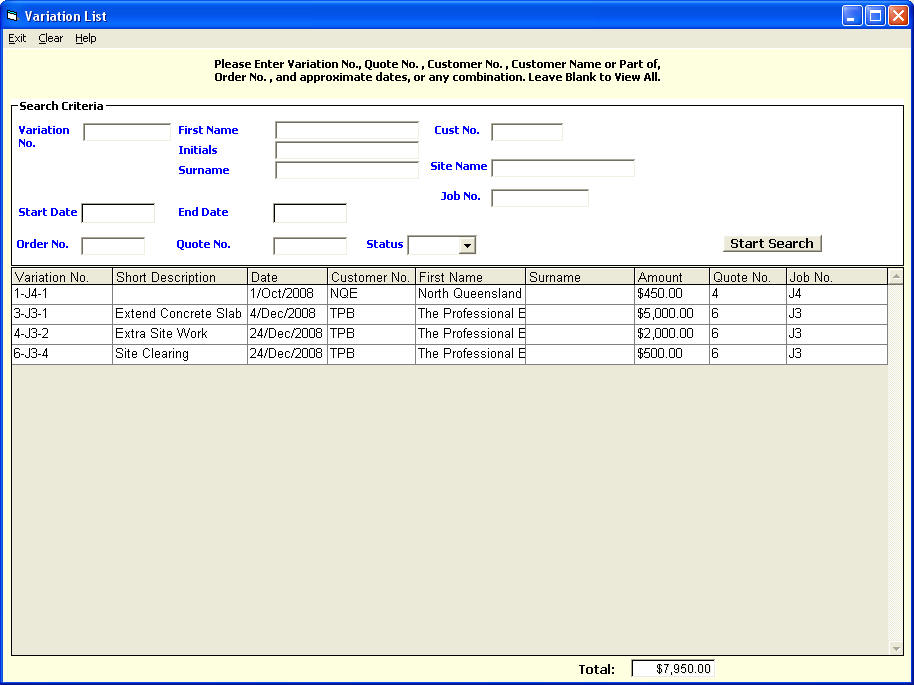Click the Amount column header
914x685 pixels.
point(672,277)
